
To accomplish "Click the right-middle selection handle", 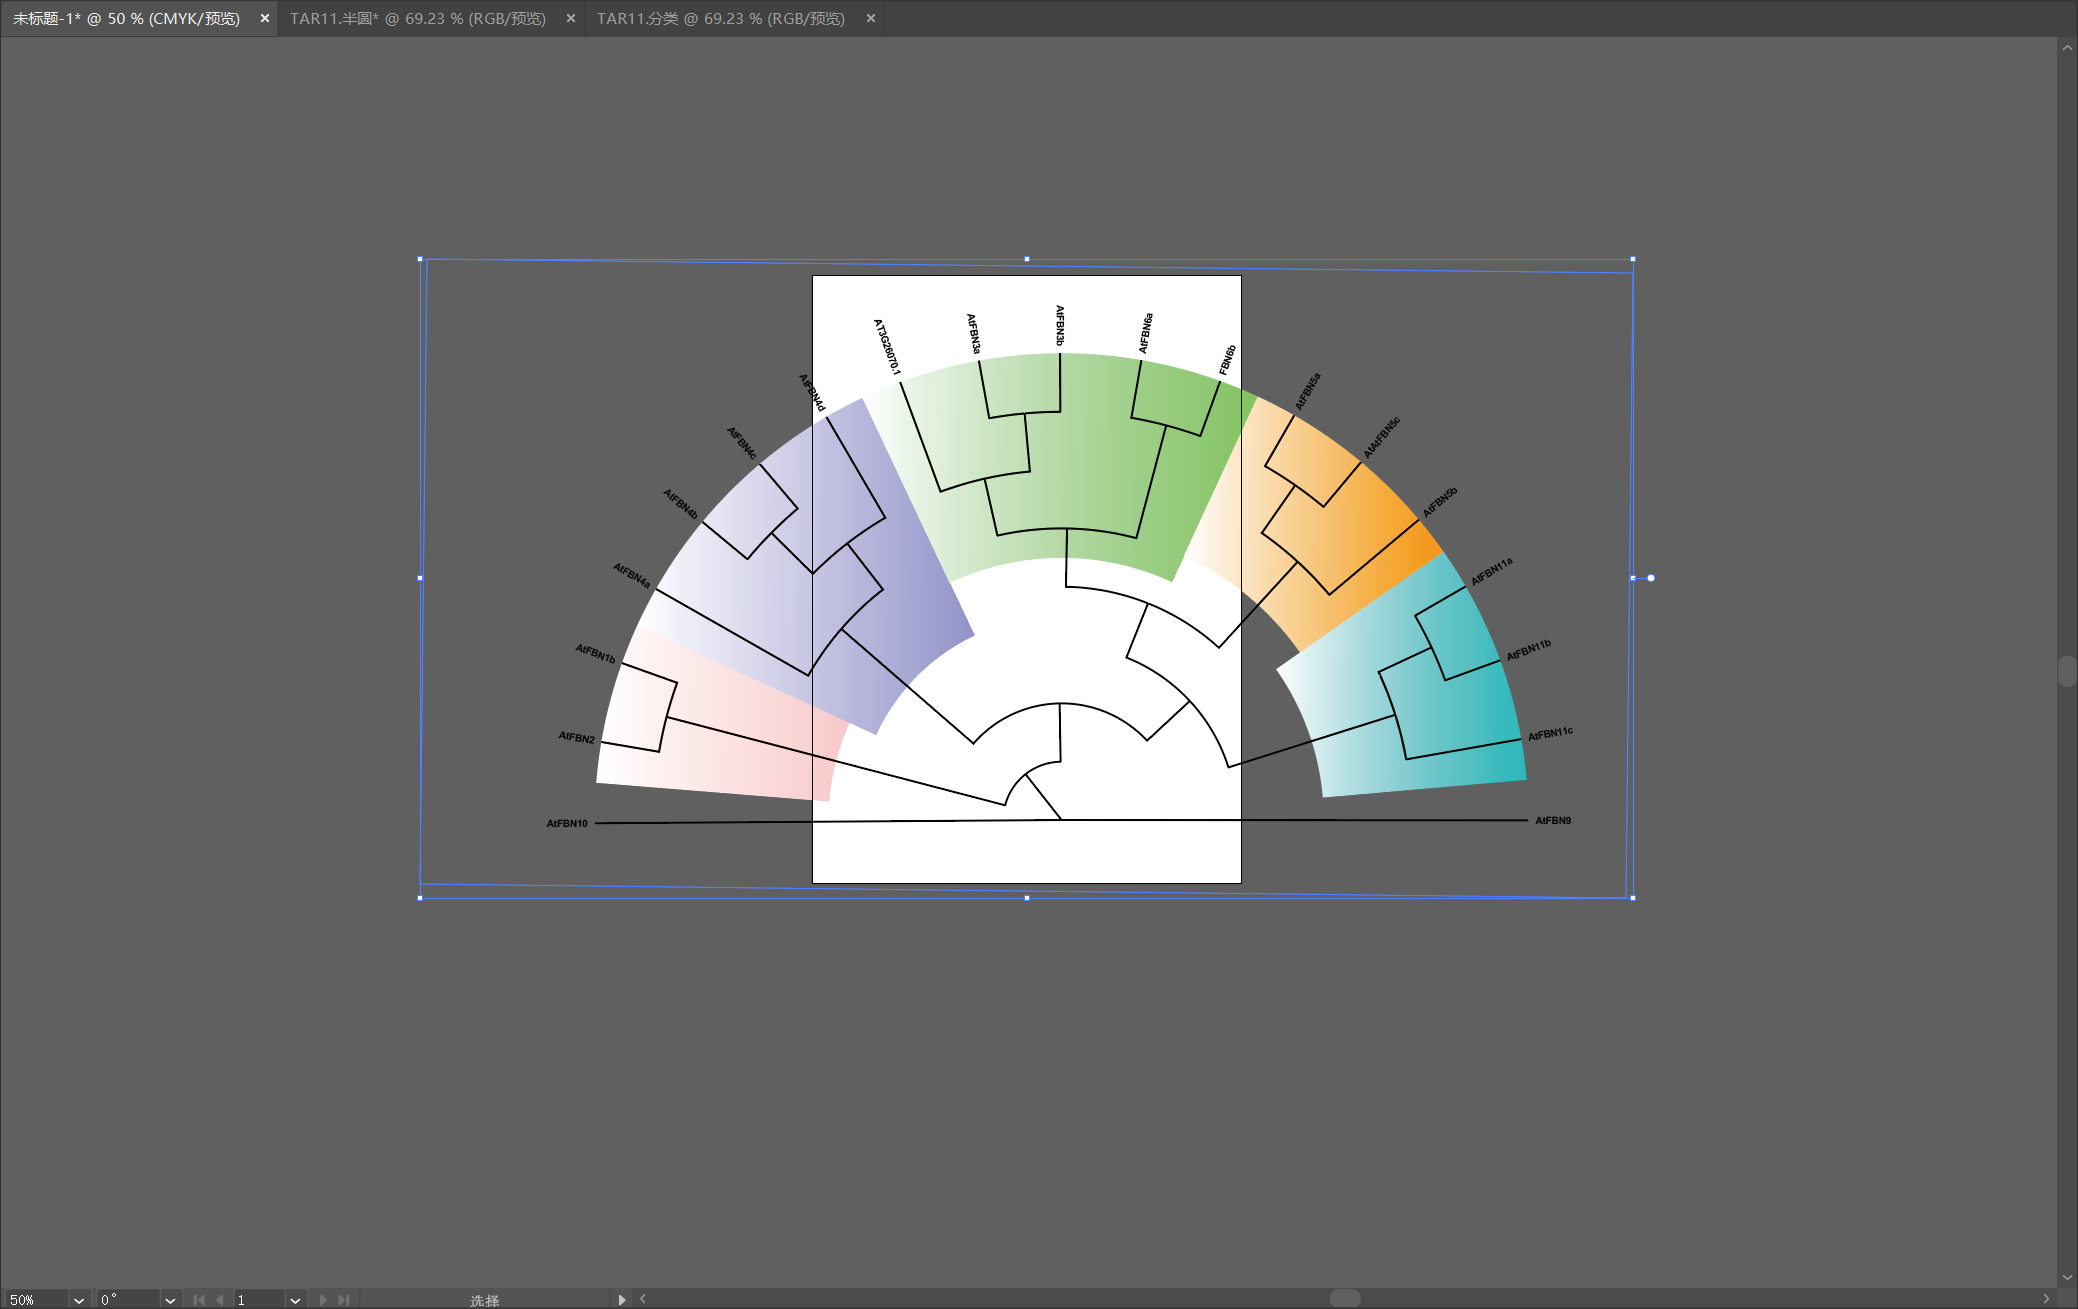I will (x=1633, y=578).
